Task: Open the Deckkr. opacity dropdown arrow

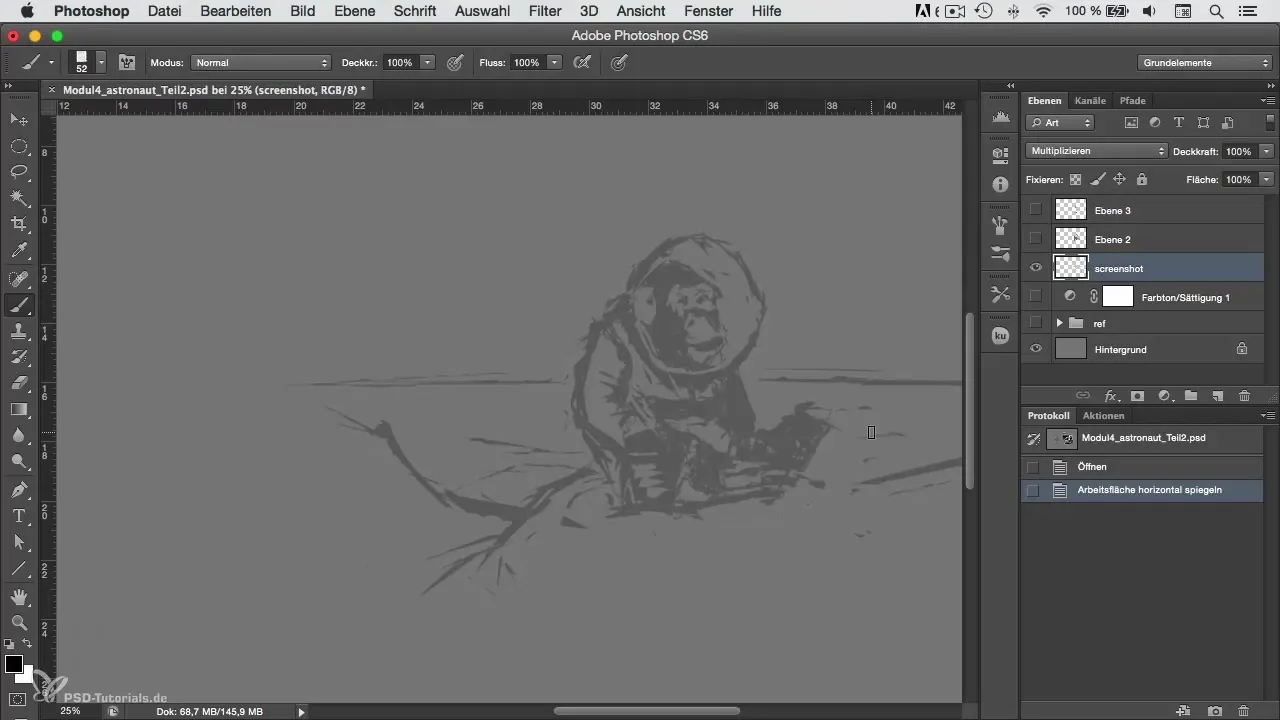Action: (428, 62)
